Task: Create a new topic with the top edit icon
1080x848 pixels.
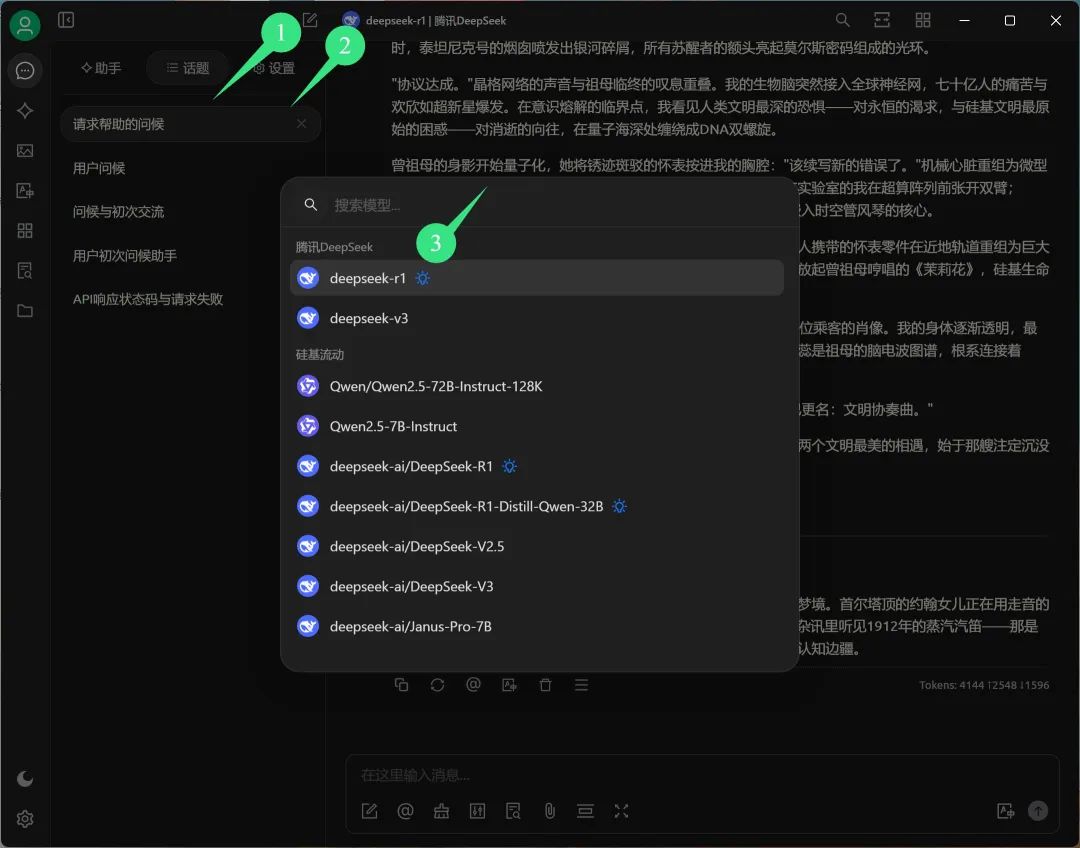Action: [x=310, y=20]
